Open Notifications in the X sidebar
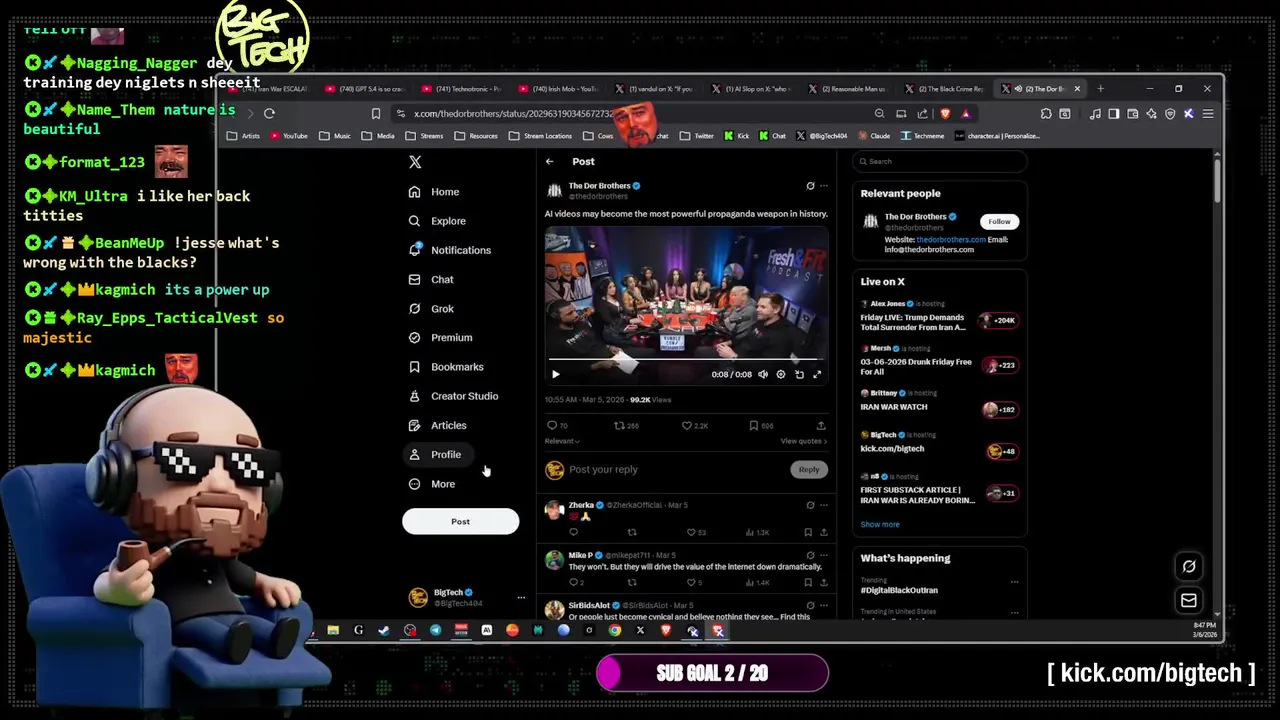Image resolution: width=1280 pixels, height=720 pixels. tap(450, 250)
